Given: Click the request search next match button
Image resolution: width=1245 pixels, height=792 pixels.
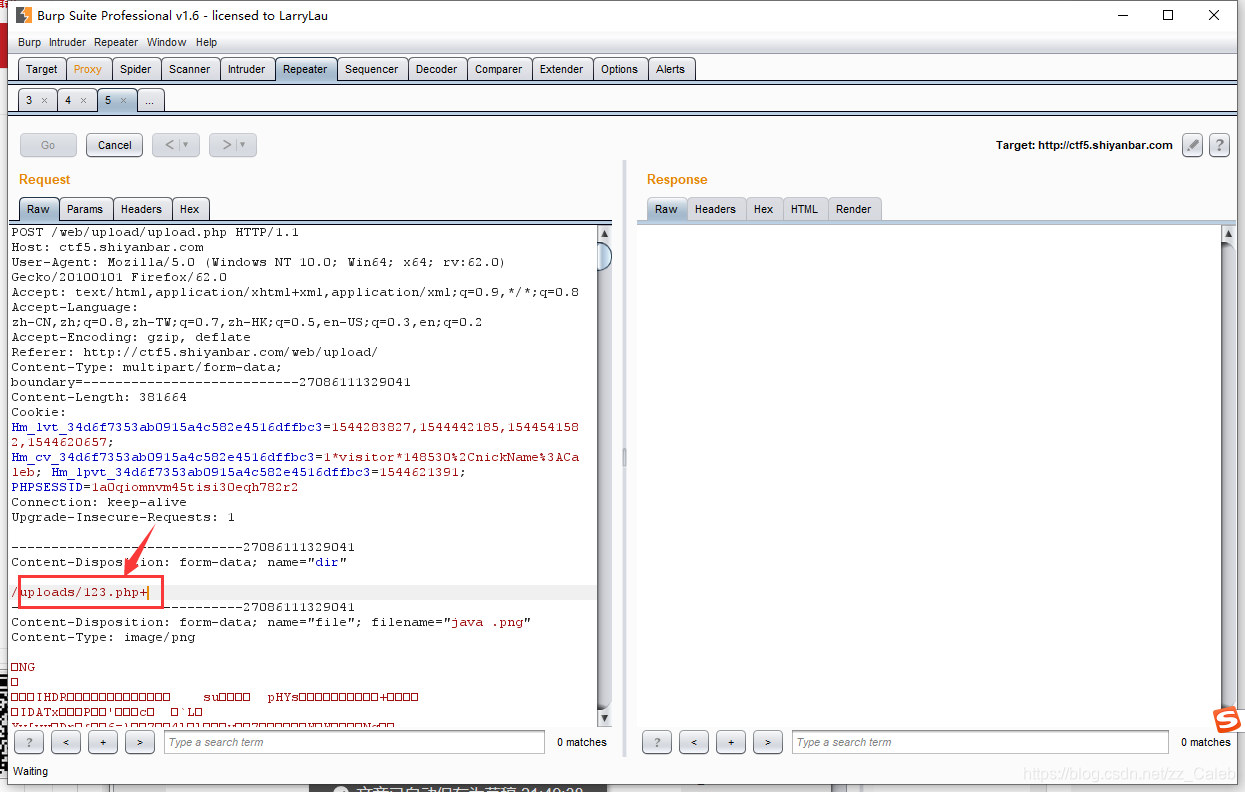Looking at the screenshot, I should [140, 742].
